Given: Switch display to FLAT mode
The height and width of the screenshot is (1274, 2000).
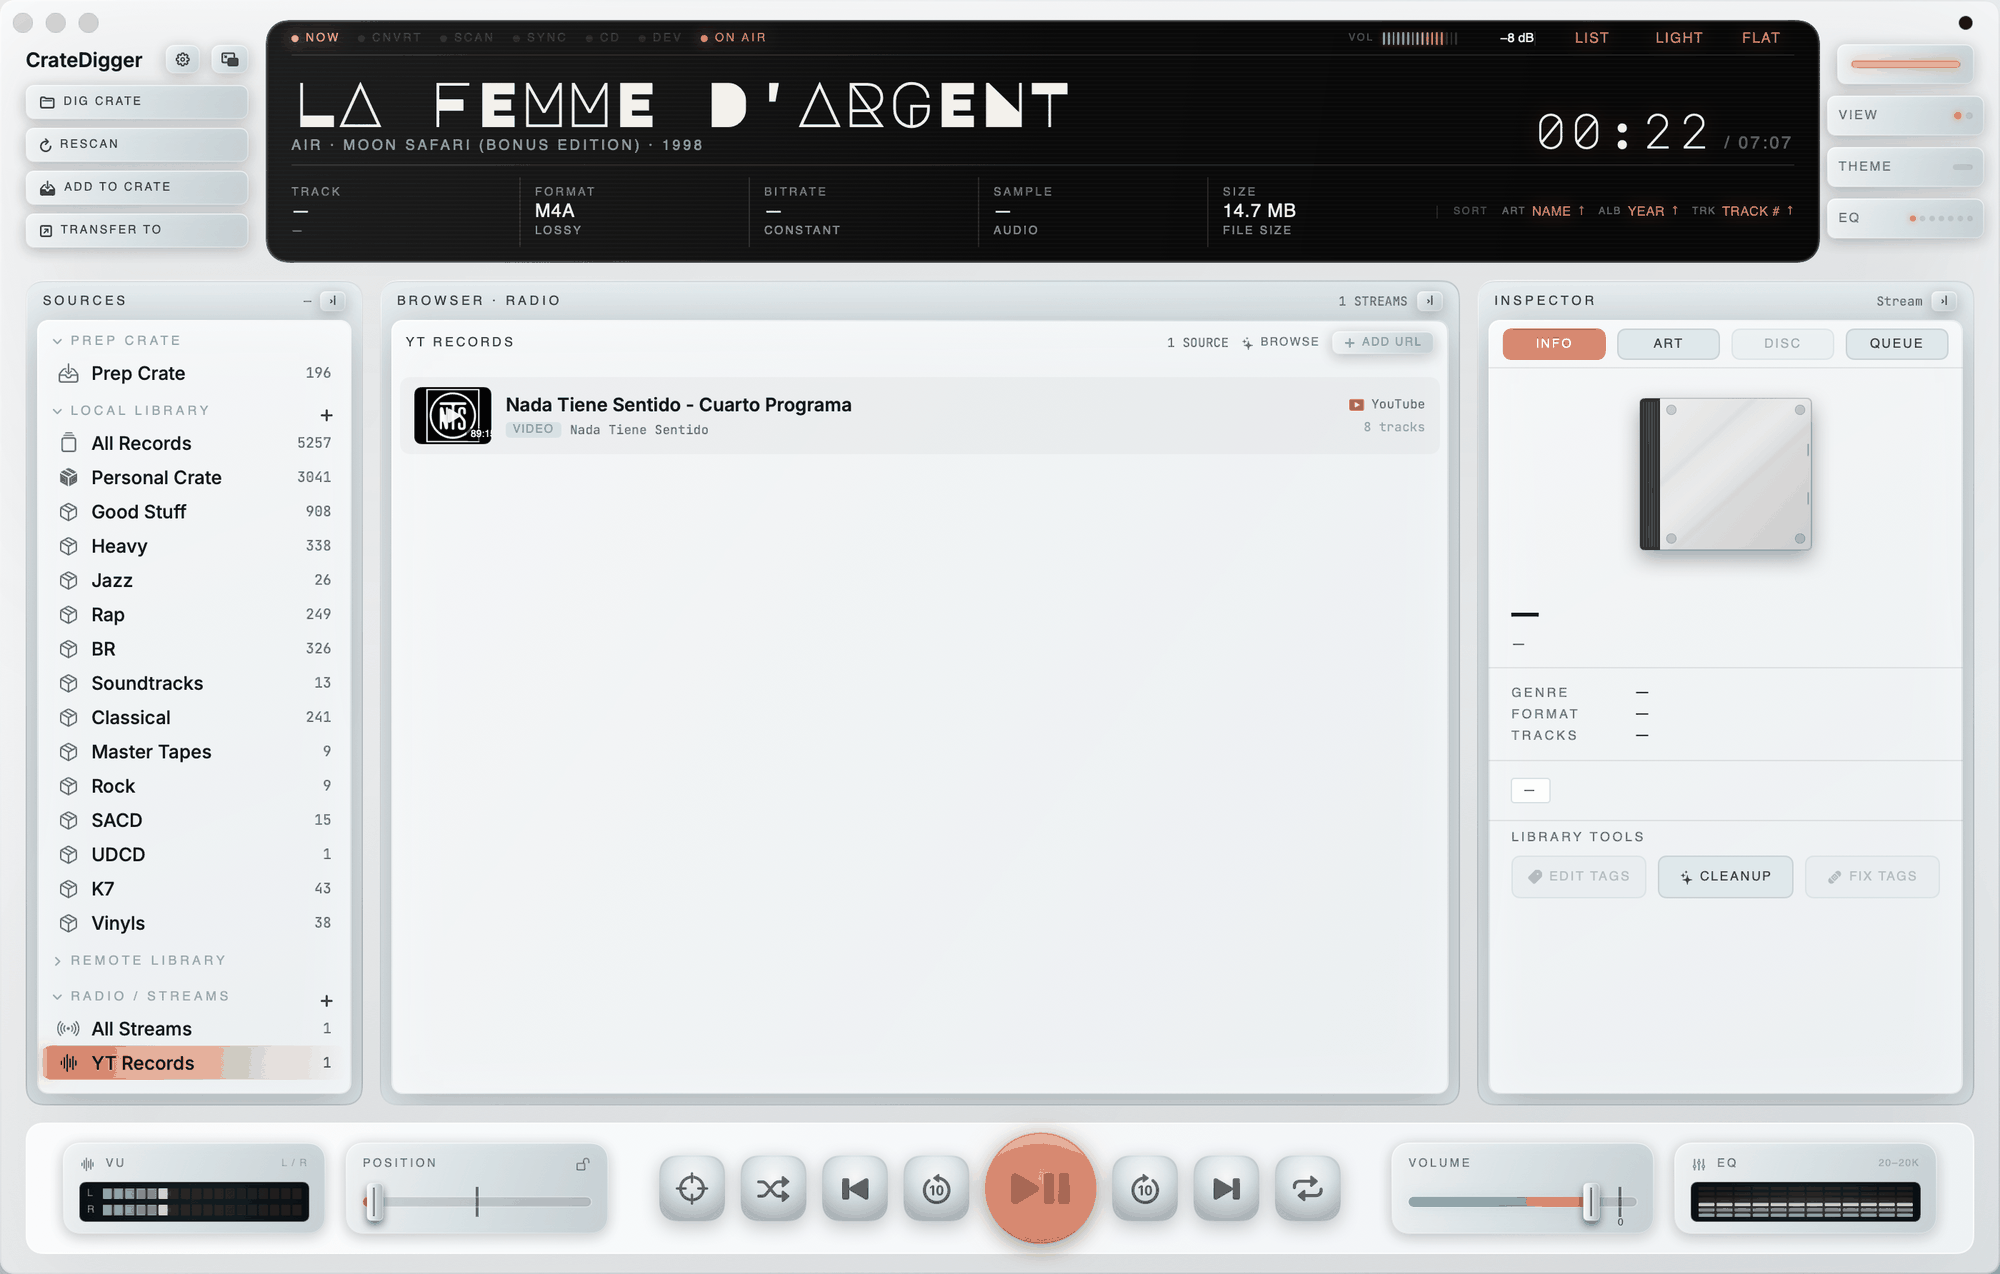Looking at the screenshot, I should (1760, 38).
